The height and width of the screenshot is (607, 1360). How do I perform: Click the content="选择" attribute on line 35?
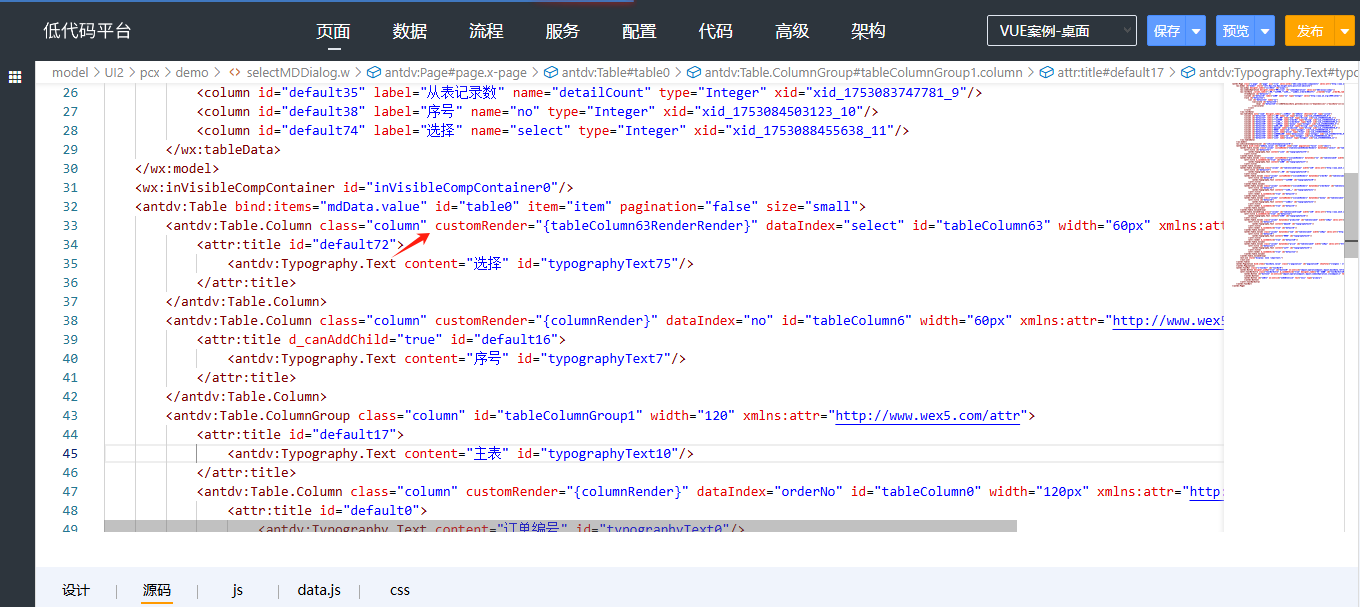click(x=458, y=263)
